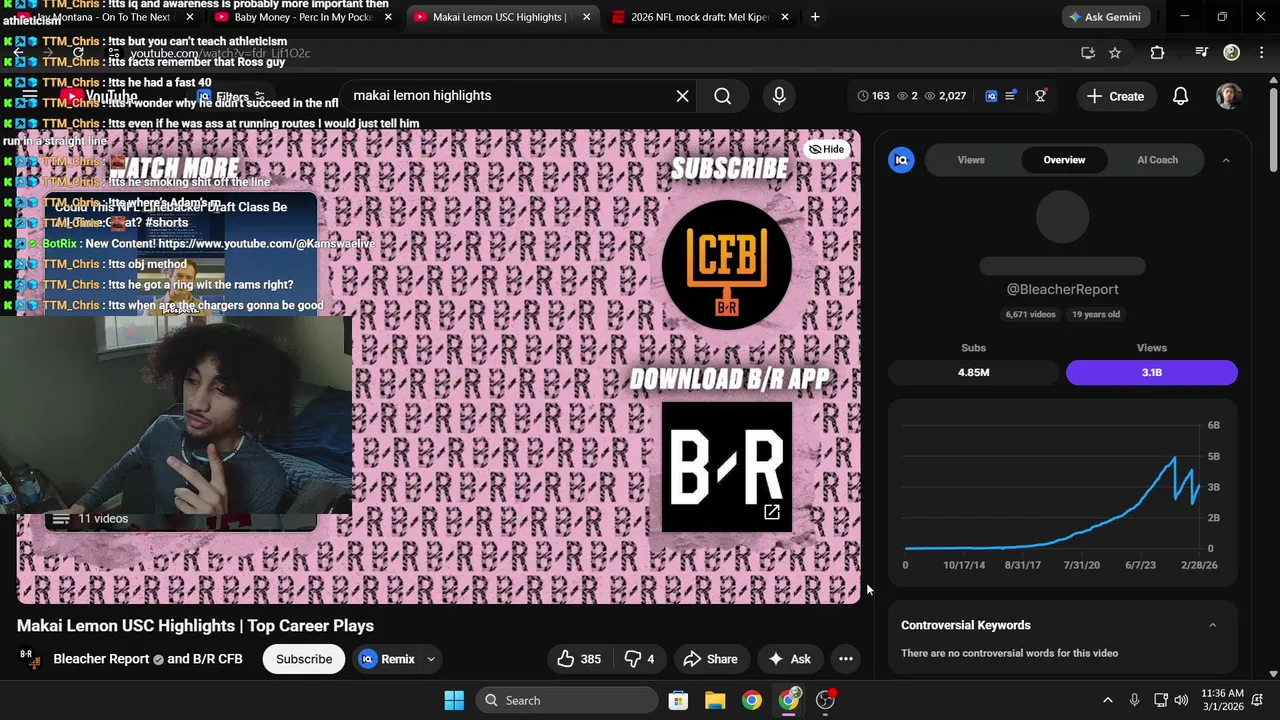Collapse the Controversial Keywords section

point(1212,625)
